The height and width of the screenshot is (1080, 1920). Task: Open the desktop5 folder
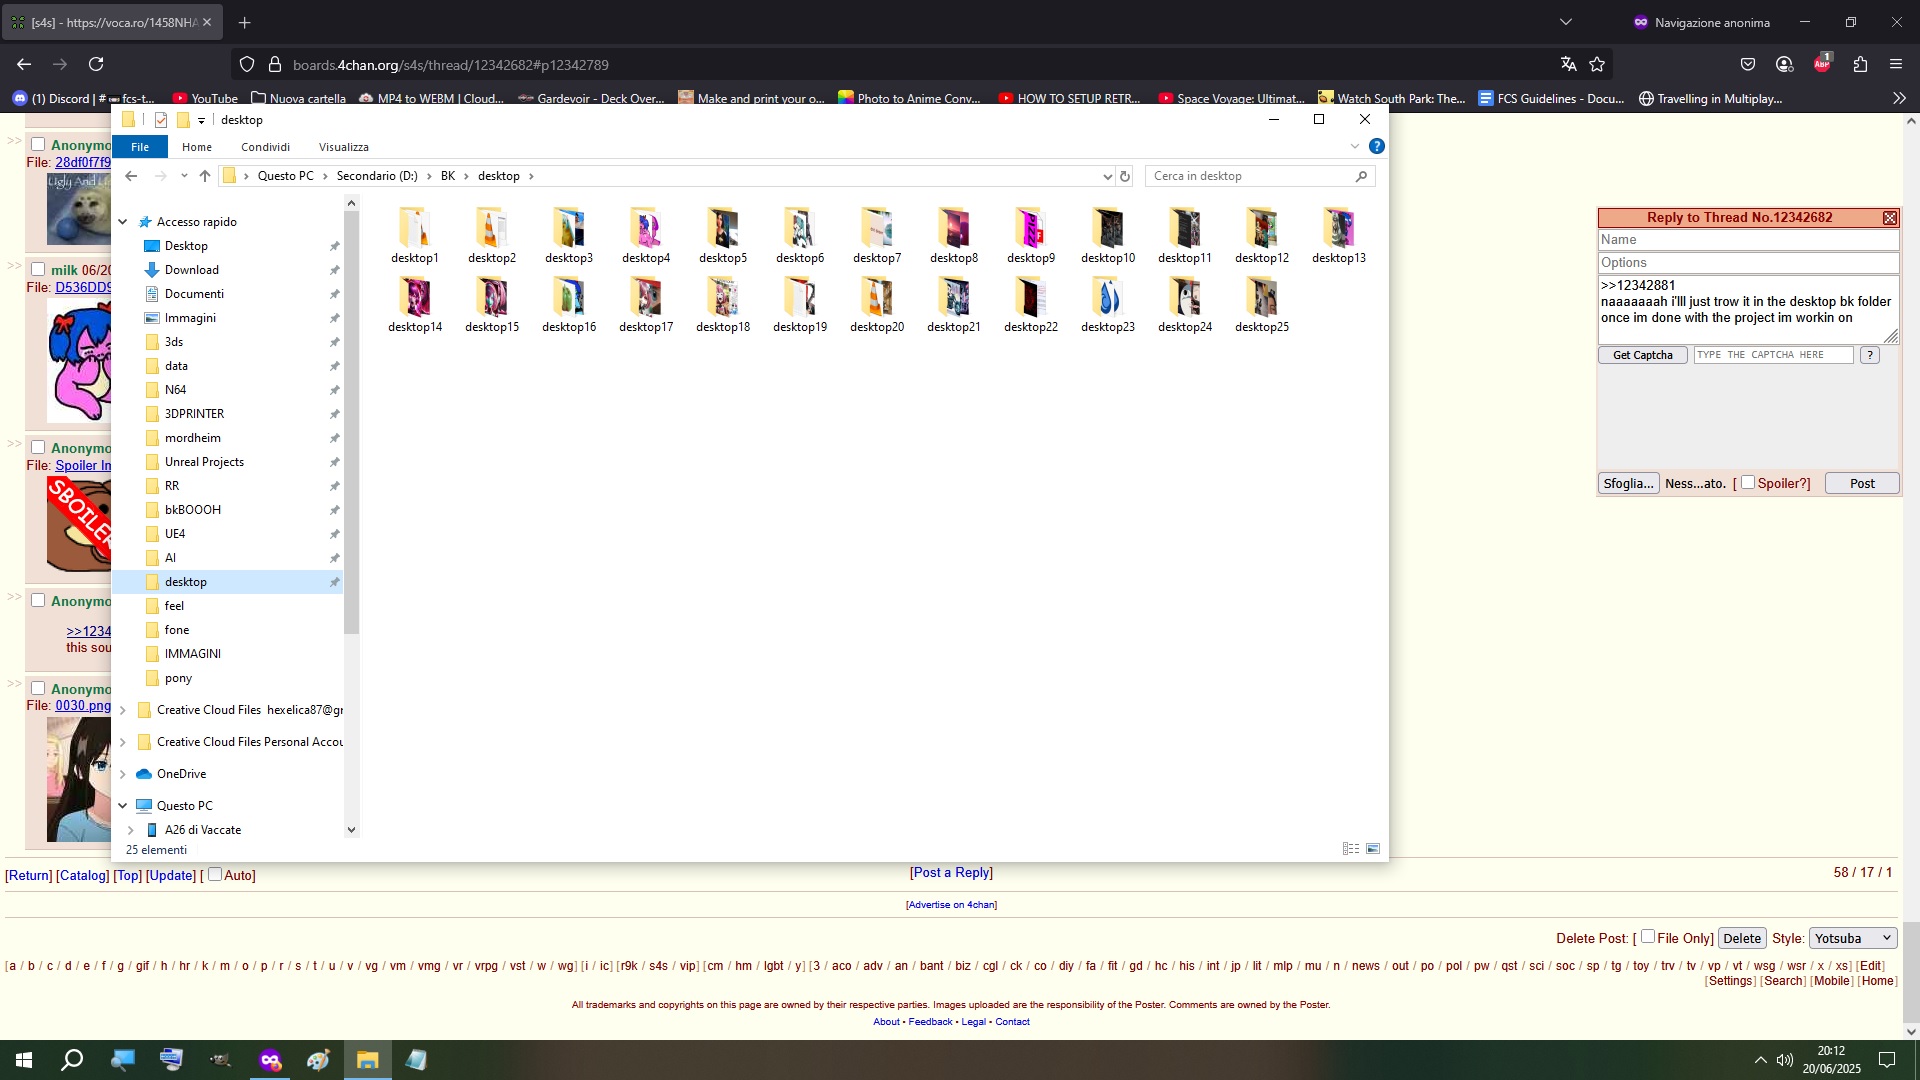[723, 236]
